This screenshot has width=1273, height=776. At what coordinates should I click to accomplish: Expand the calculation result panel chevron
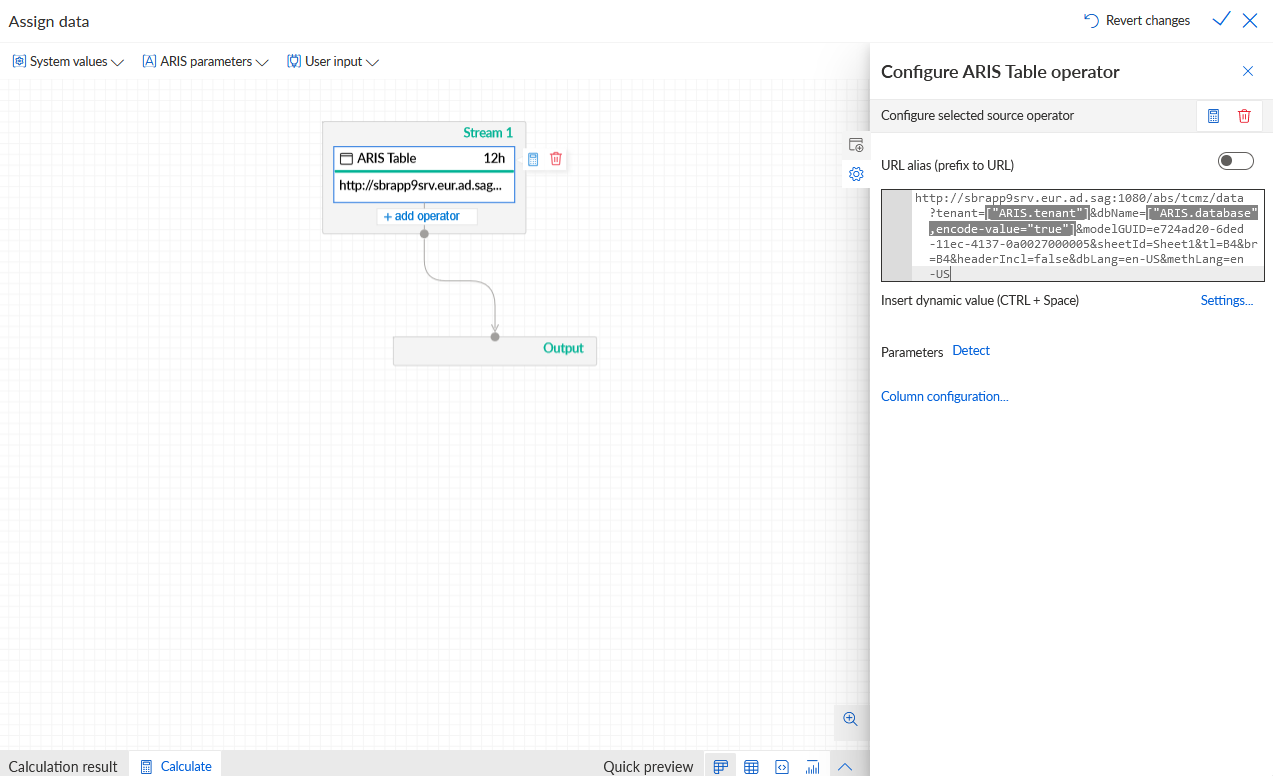[x=845, y=767]
